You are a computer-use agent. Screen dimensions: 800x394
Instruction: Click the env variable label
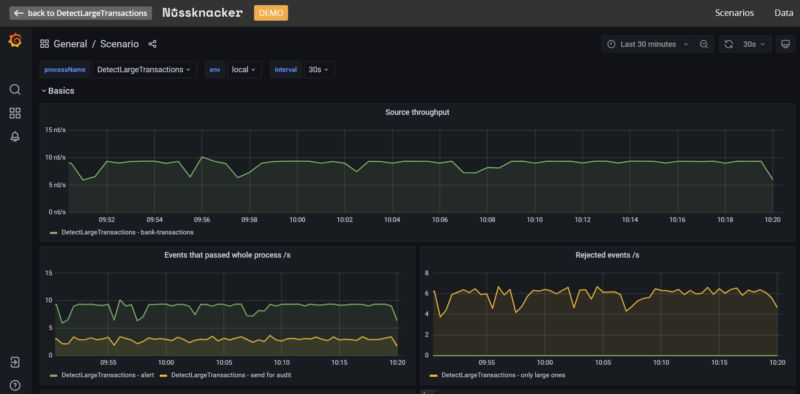(x=215, y=70)
